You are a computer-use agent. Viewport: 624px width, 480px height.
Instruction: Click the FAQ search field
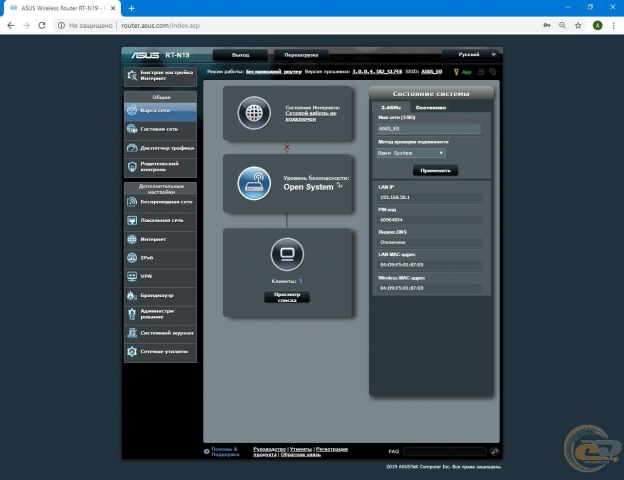(x=445, y=451)
